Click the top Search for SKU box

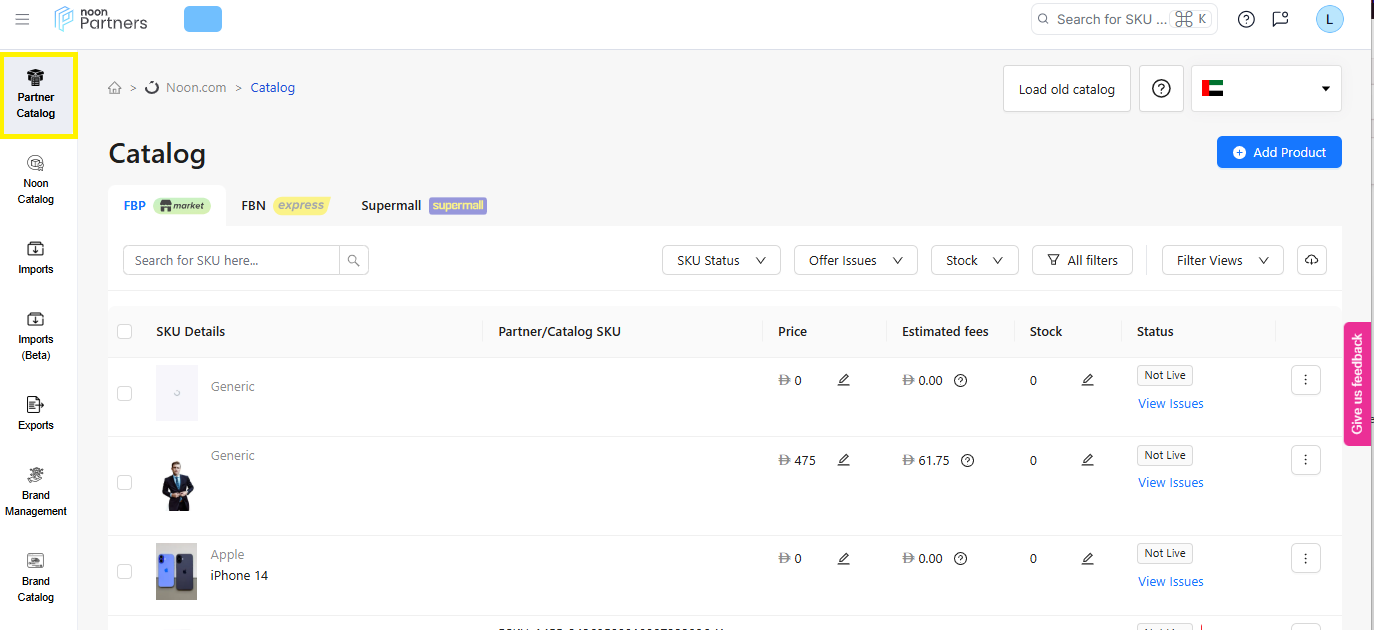pos(1124,19)
